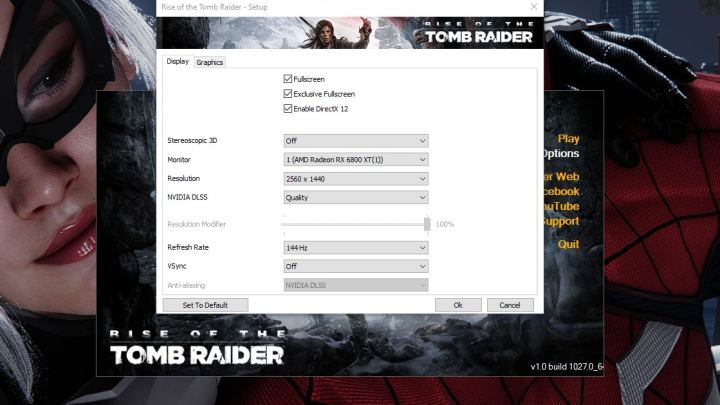Expand the VSync dropdown
Viewport: 720px width, 405px height.
click(356, 266)
